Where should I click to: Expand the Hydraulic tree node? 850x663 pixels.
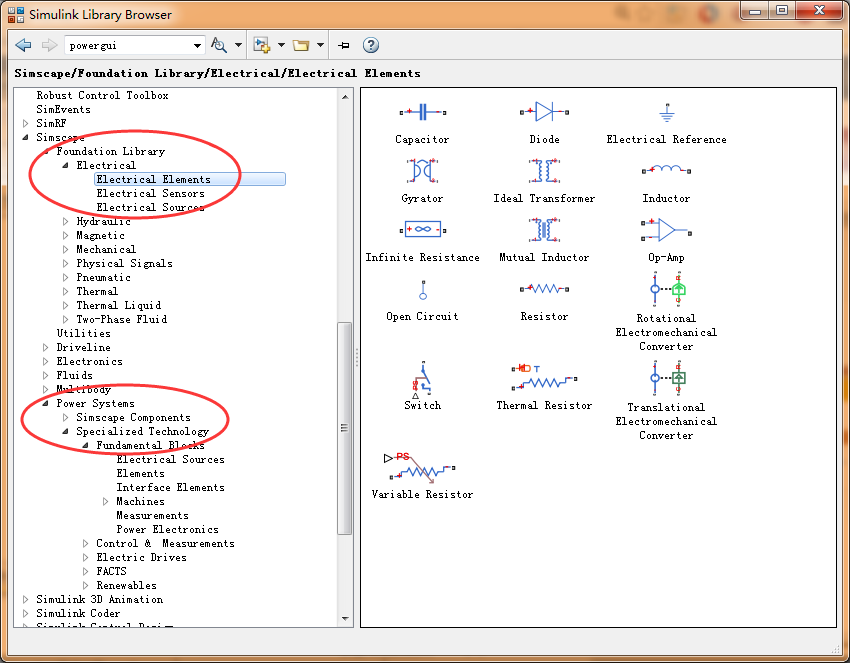pyautogui.click(x=66, y=221)
